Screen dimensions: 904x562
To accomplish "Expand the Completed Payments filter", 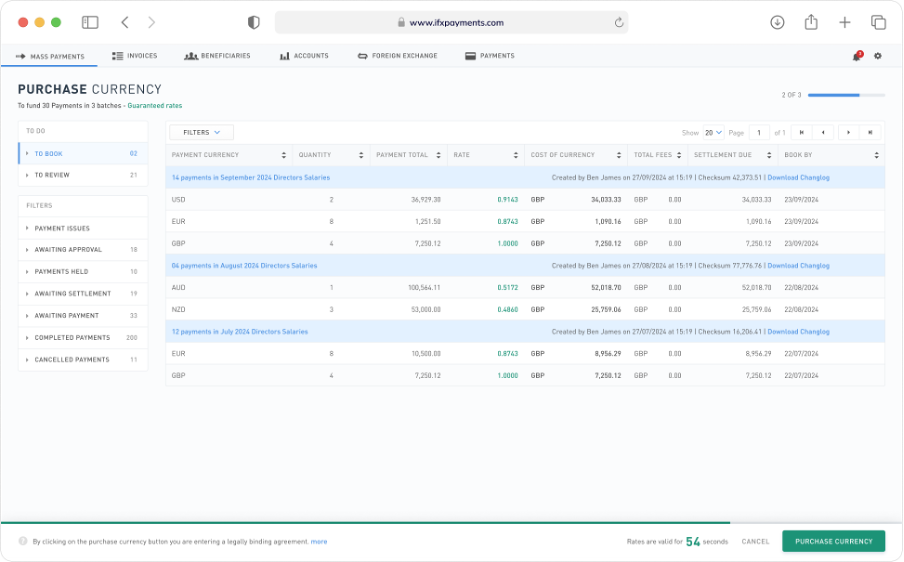I will click(83, 337).
